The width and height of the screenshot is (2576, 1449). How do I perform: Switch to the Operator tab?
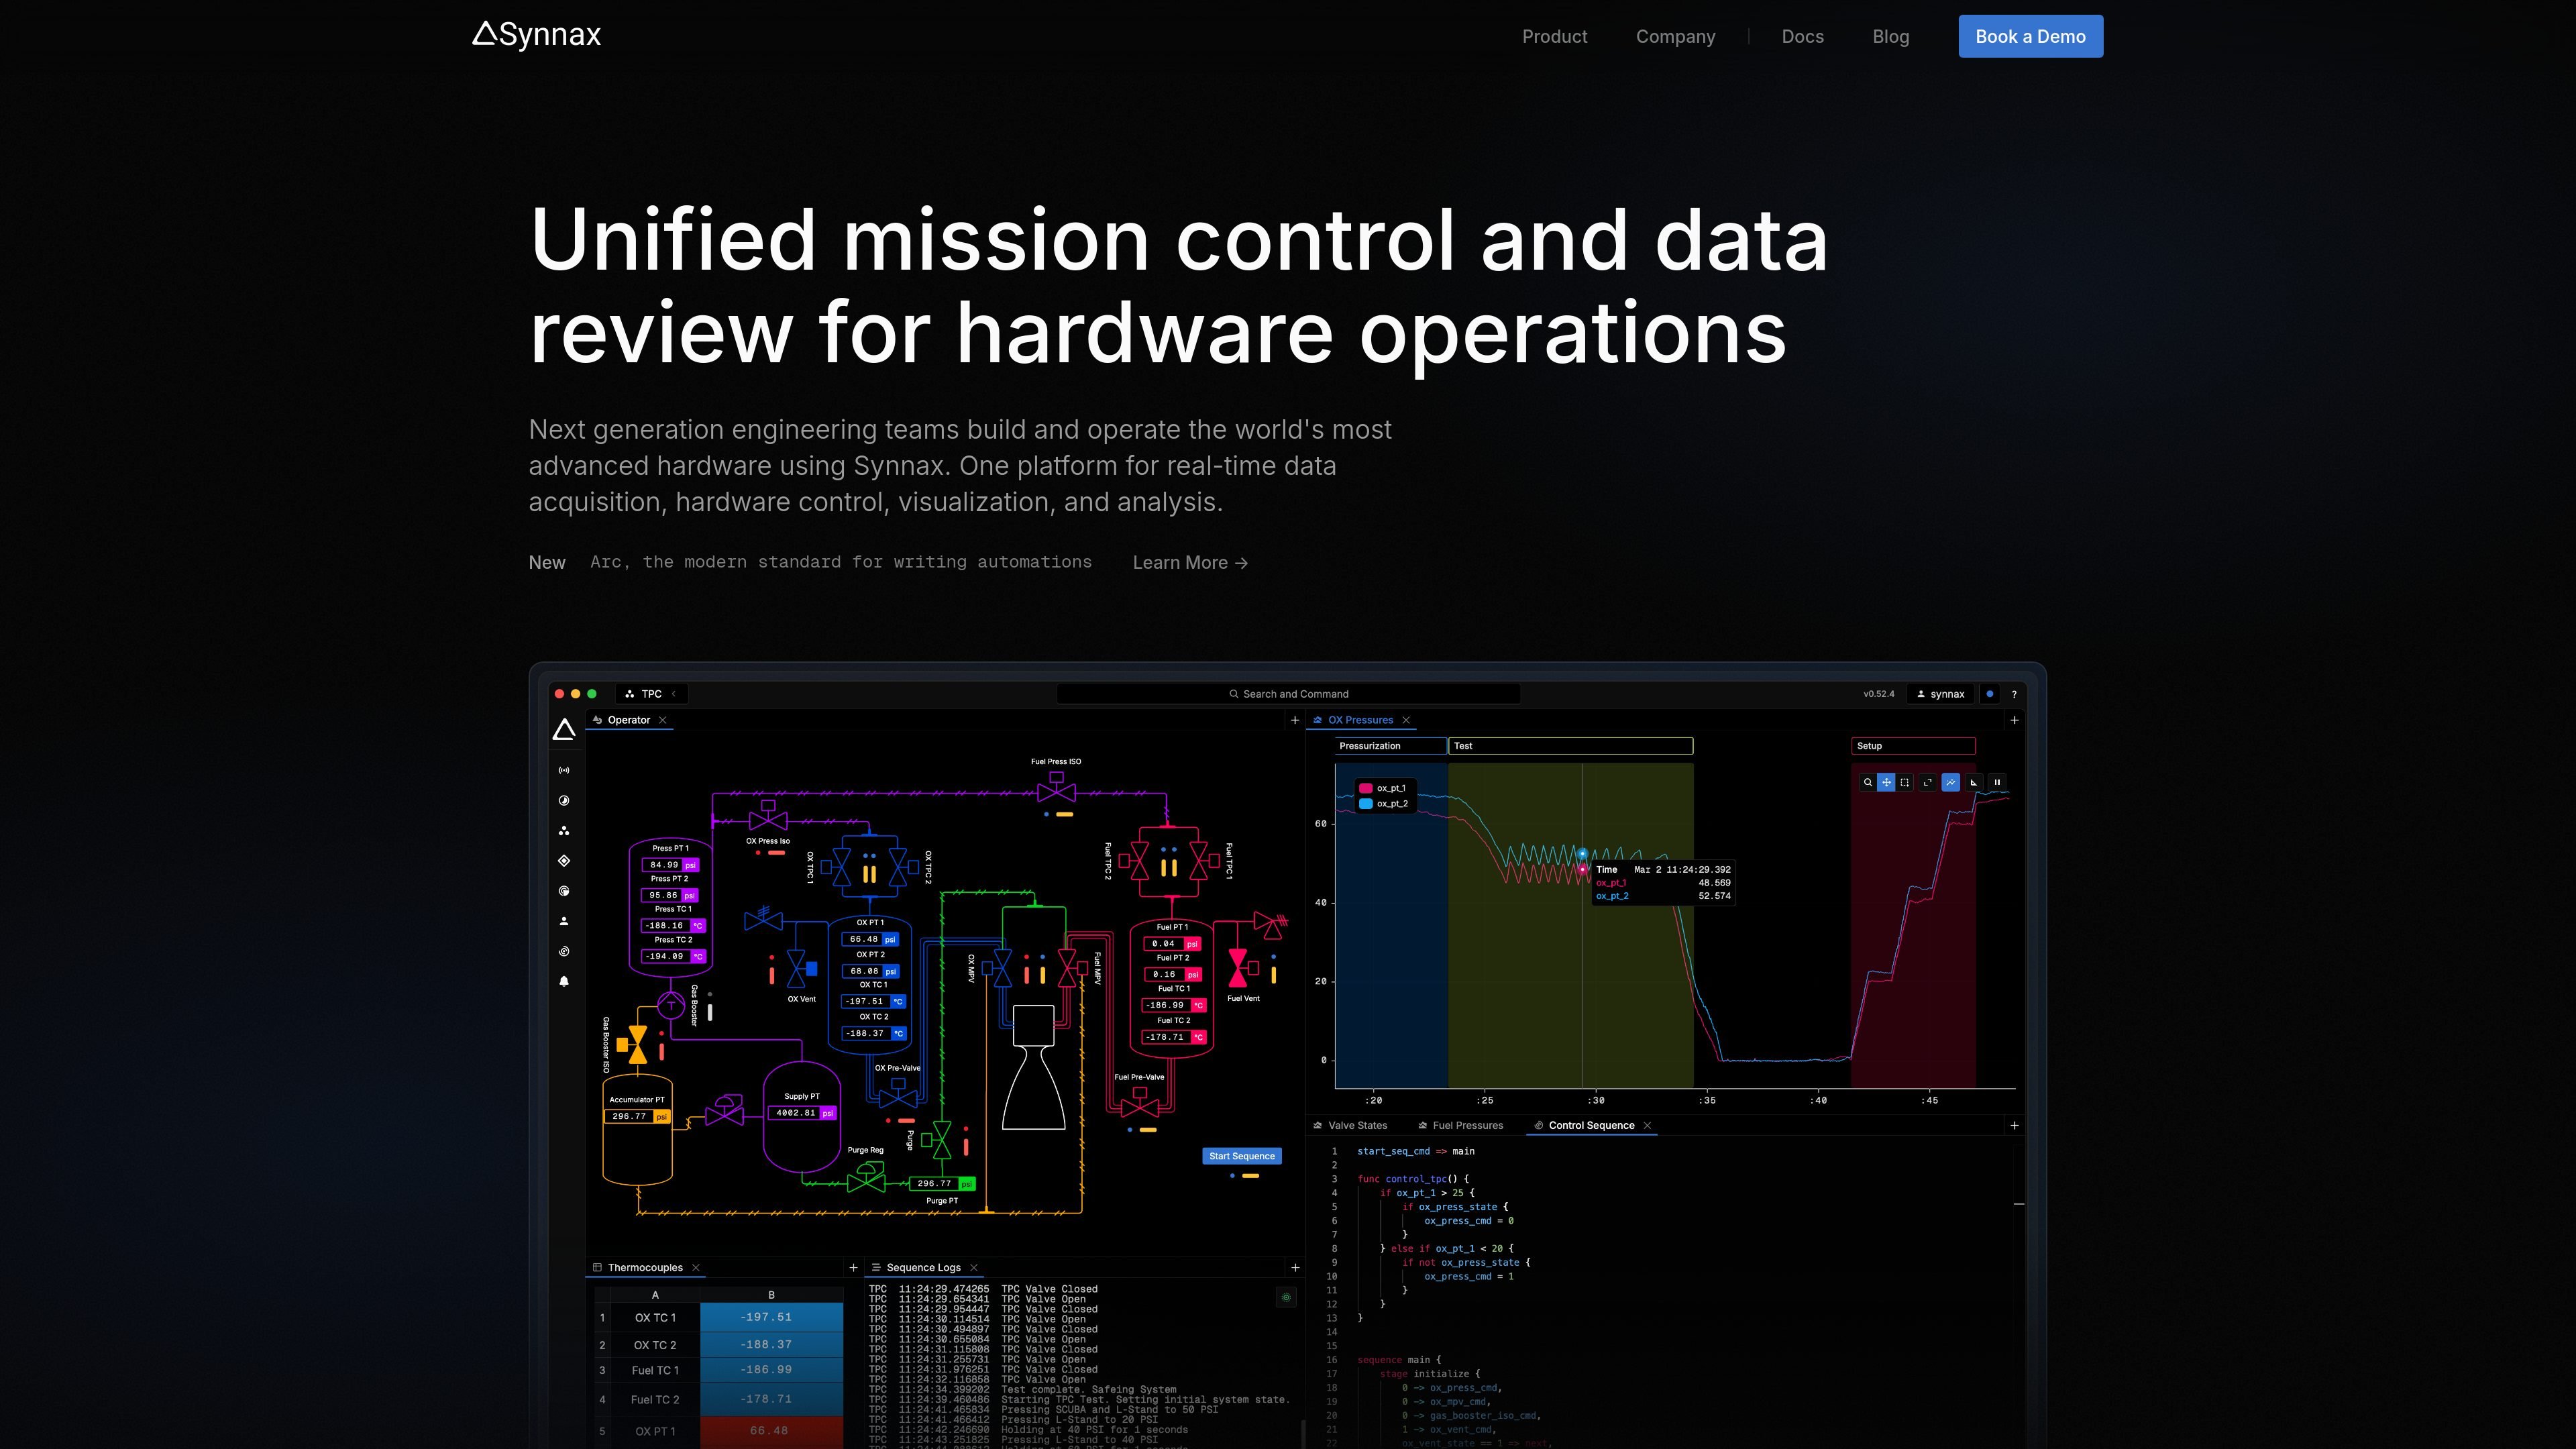[628, 720]
